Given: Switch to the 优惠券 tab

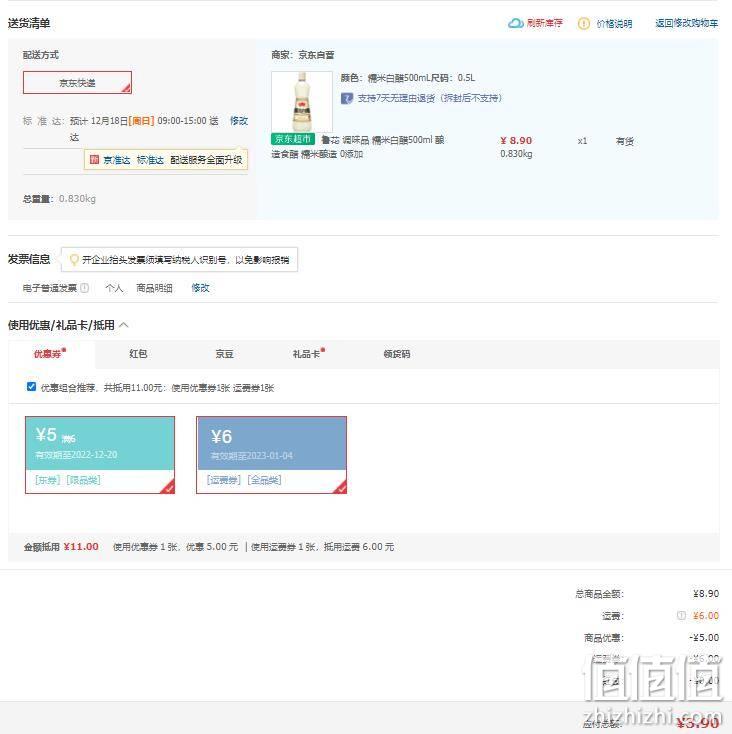Looking at the screenshot, I should [50, 353].
